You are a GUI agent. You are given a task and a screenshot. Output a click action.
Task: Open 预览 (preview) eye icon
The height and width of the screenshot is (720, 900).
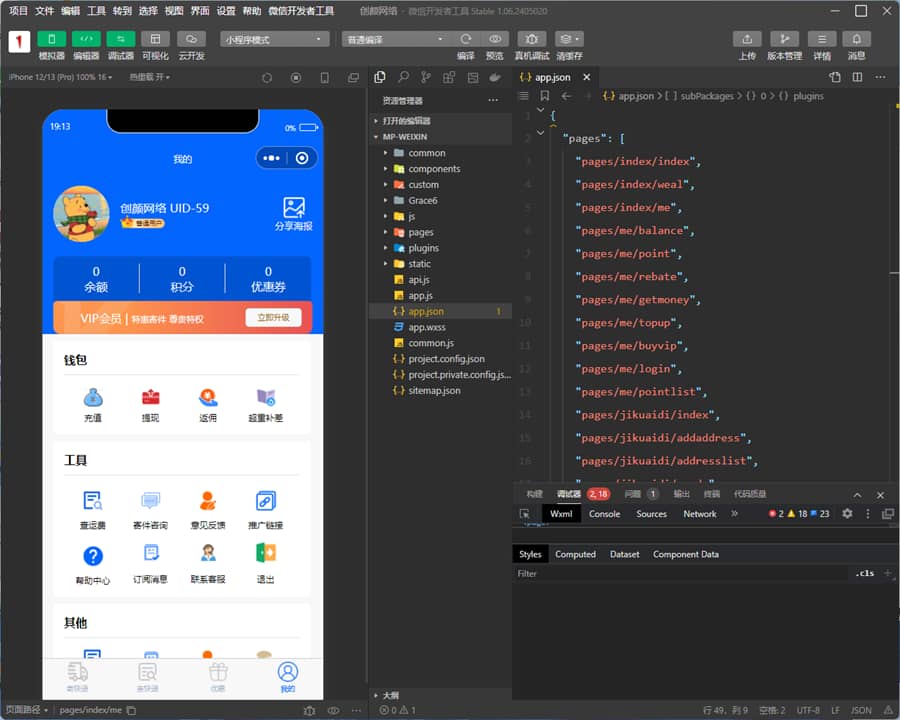tap(494, 39)
